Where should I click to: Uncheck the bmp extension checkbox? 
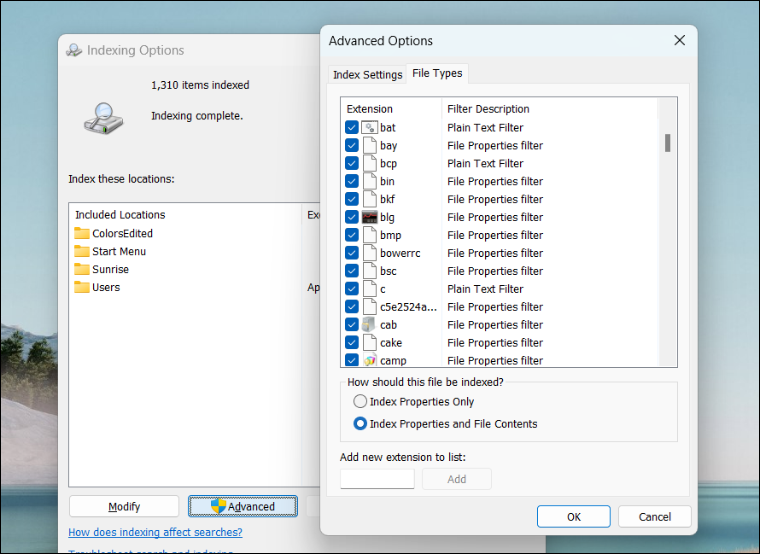click(x=352, y=235)
